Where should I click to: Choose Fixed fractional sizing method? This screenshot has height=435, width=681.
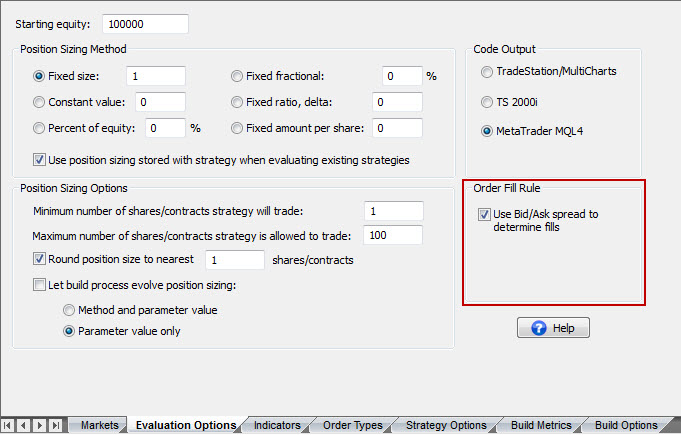click(x=237, y=75)
